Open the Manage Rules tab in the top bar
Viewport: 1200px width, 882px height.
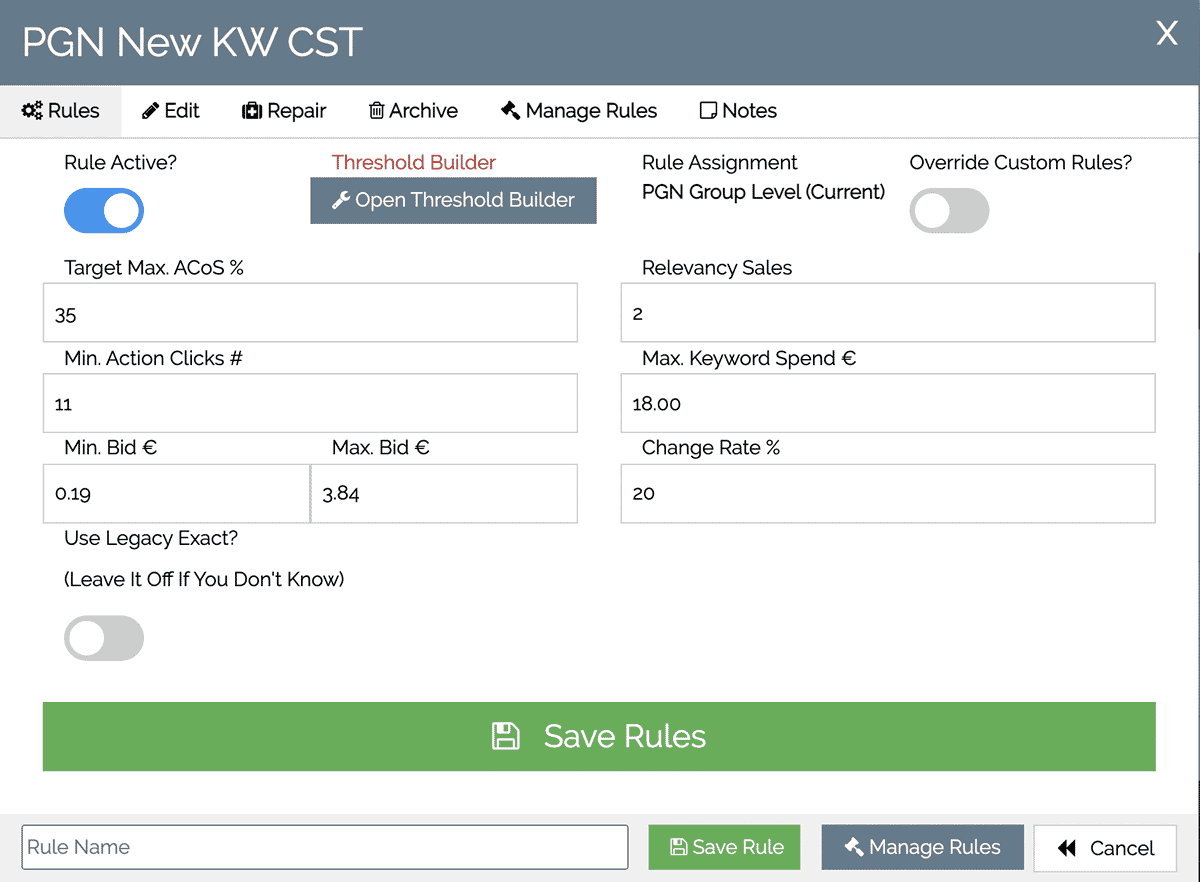(579, 111)
